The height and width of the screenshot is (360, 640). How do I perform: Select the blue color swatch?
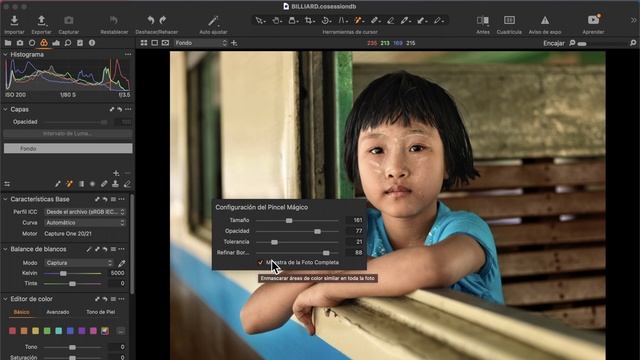pos(70,331)
